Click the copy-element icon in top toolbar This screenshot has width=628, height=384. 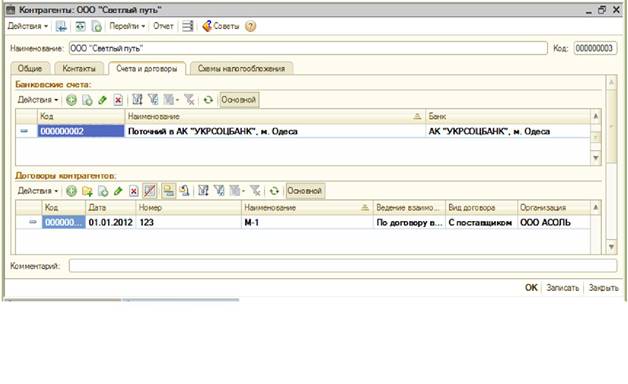[x=97, y=26]
